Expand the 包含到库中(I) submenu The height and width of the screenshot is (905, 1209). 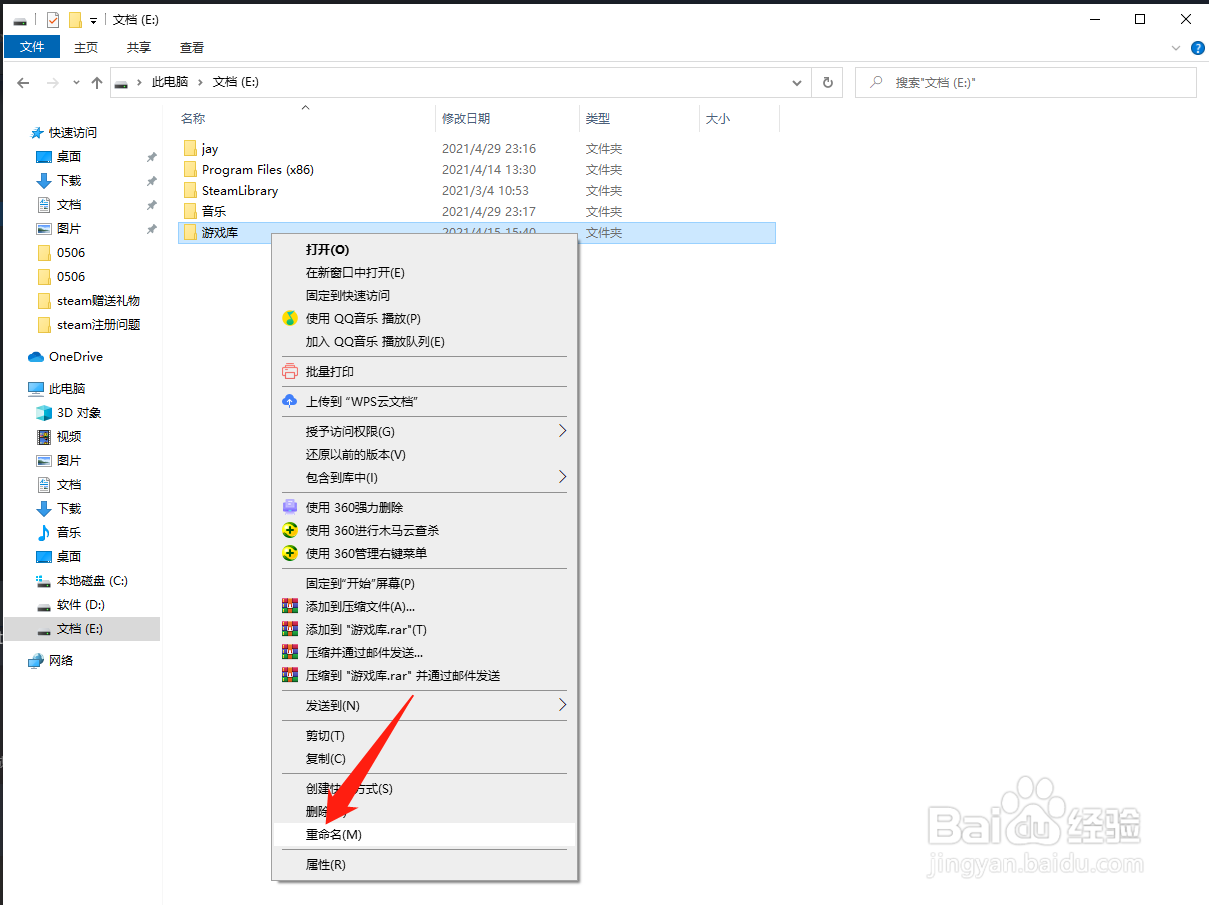pyautogui.click(x=562, y=477)
